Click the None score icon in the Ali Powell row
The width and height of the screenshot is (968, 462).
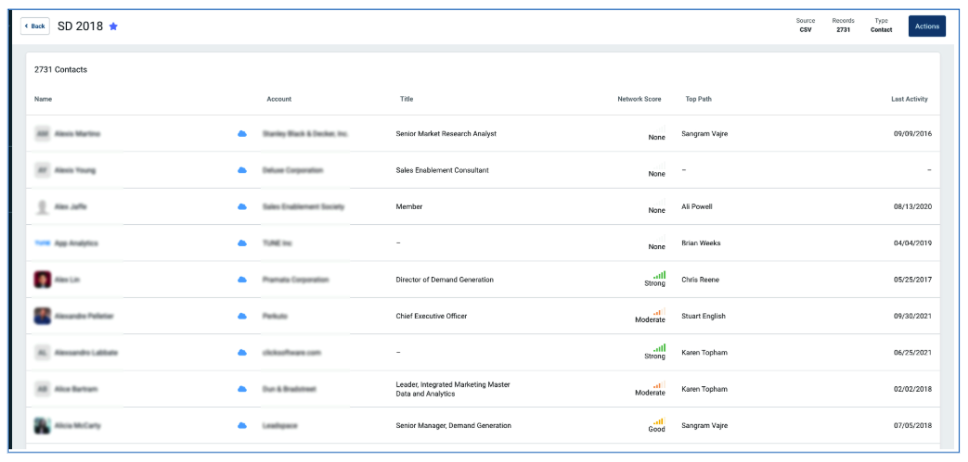click(659, 202)
